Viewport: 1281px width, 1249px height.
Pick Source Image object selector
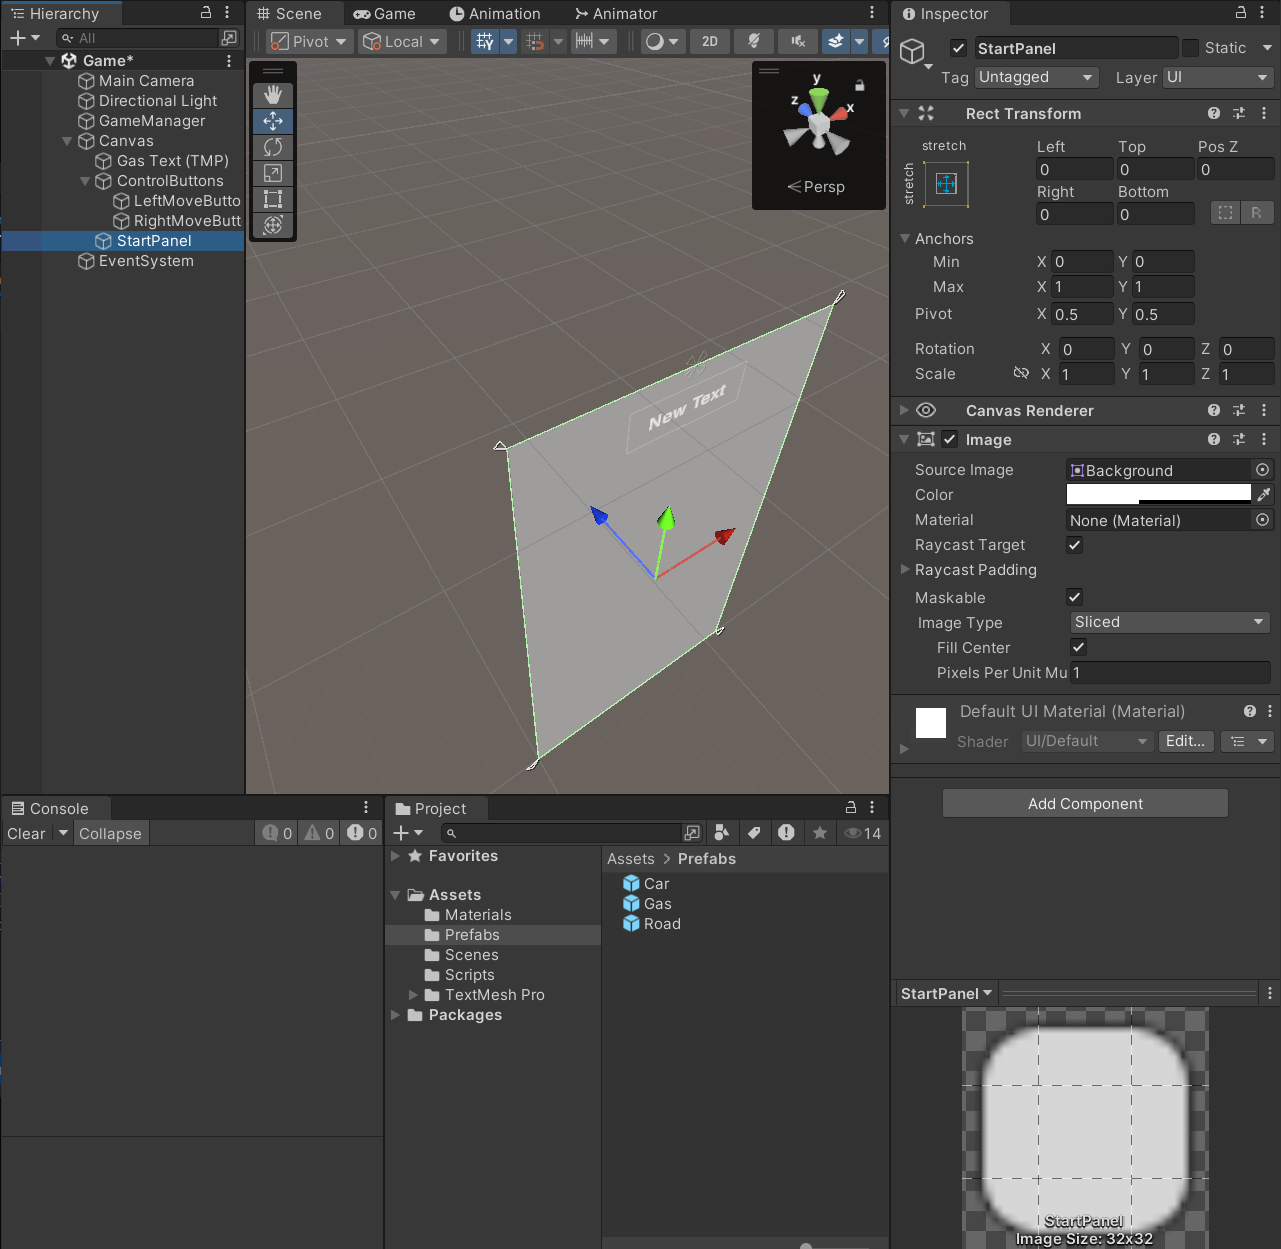(x=1263, y=470)
